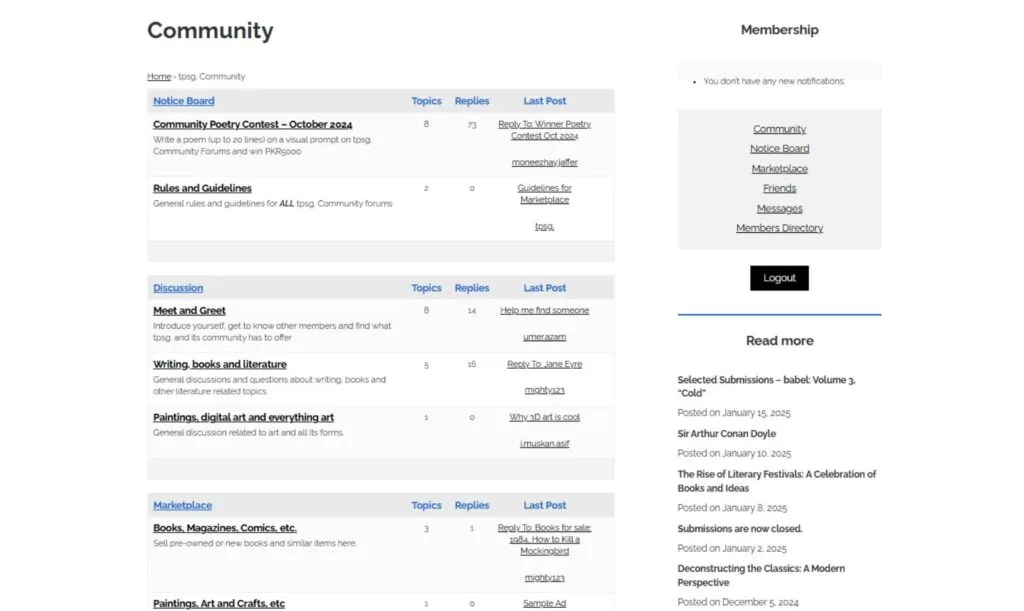
Task: Go to Members Directory in sidebar
Action: 779,228
